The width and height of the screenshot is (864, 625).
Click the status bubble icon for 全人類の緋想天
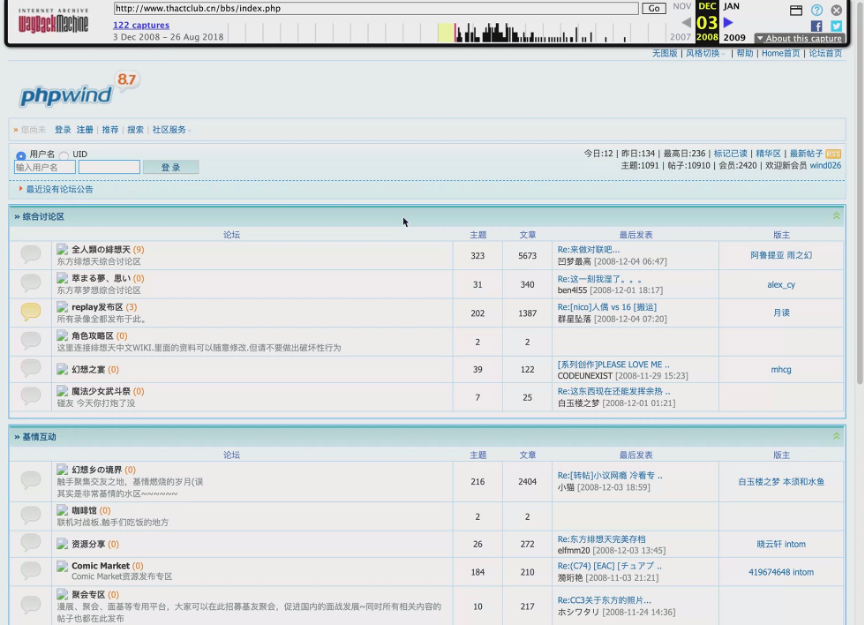tap(31, 254)
